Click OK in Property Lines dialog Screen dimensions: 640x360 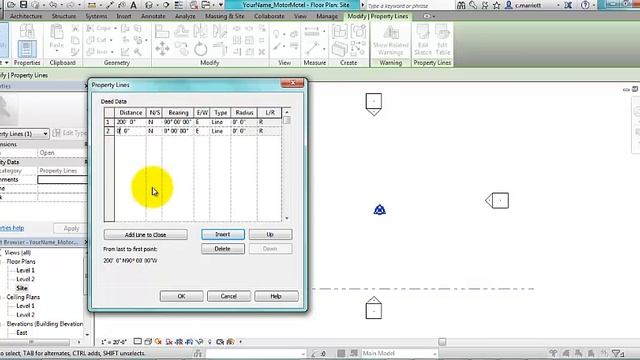click(182, 296)
